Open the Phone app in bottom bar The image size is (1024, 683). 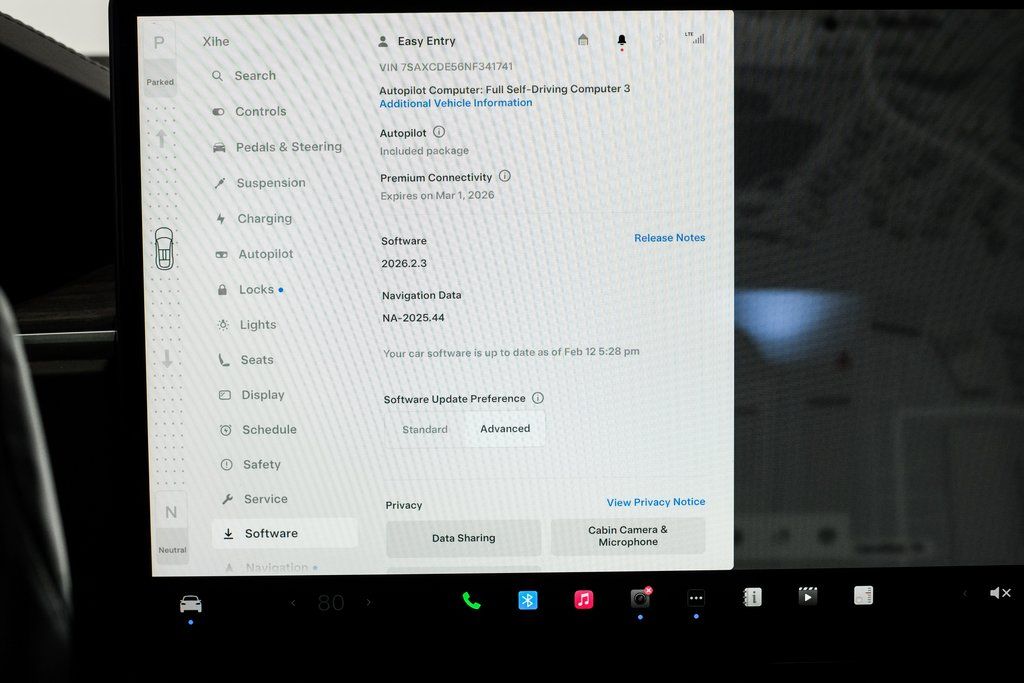point(471,600)
